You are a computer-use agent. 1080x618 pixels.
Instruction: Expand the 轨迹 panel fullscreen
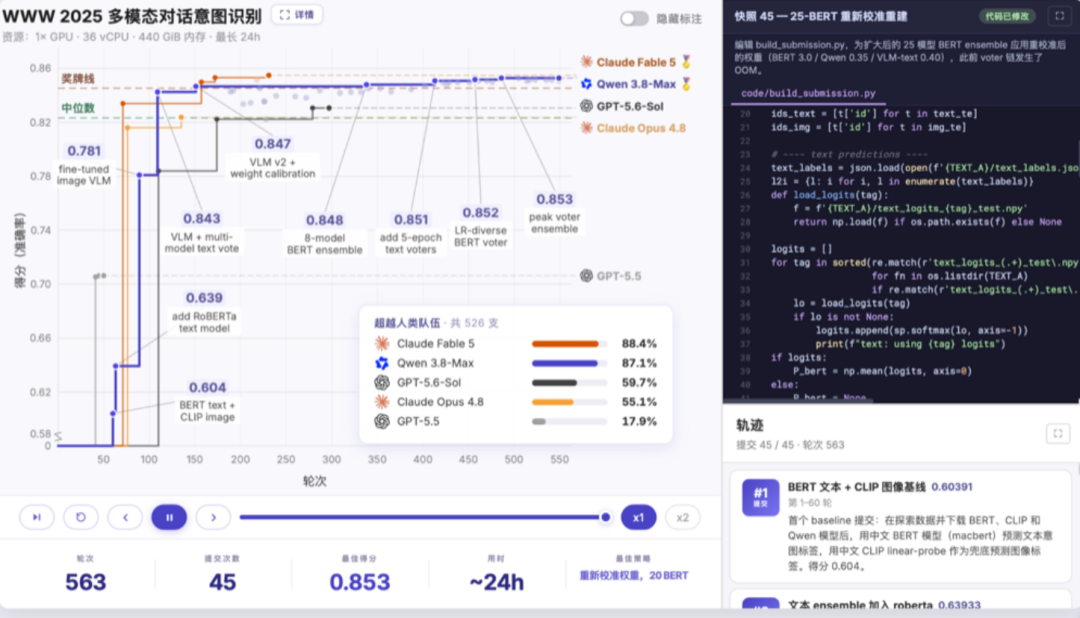click(x=1058, y=433)
